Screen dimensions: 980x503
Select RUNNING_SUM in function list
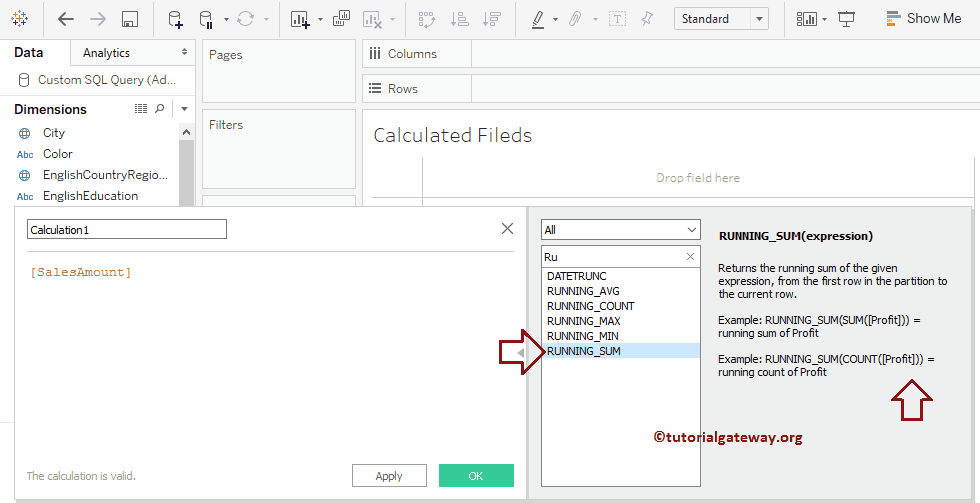(621, 351)
